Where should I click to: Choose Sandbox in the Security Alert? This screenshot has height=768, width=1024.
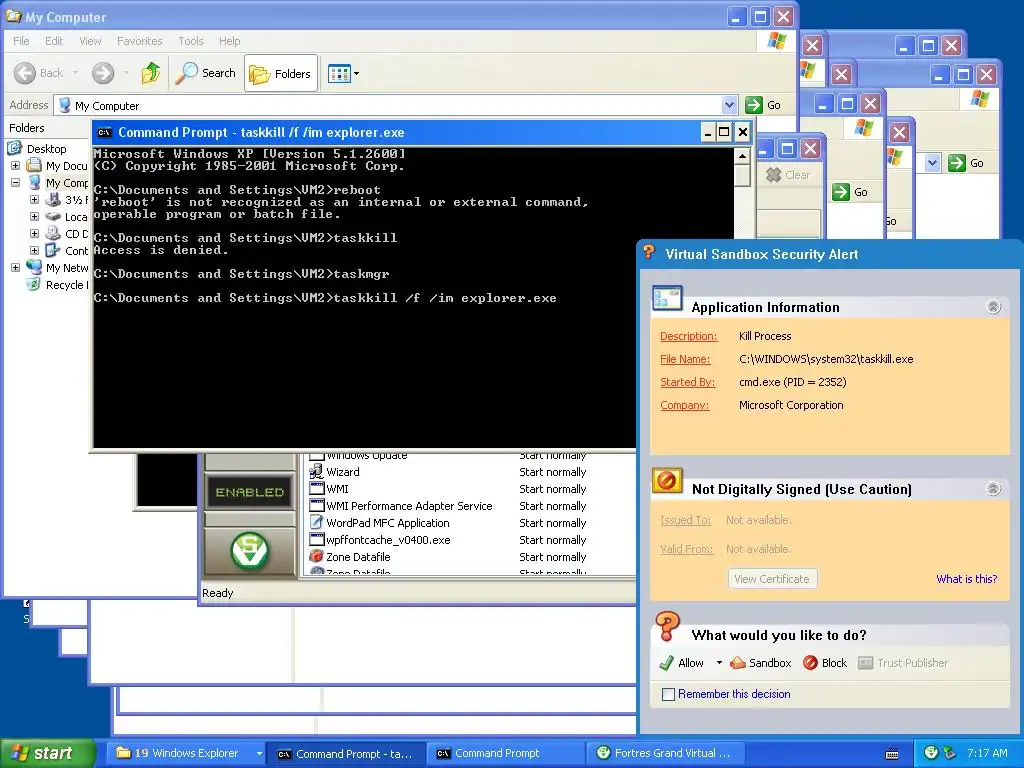(x=761, y=663)
